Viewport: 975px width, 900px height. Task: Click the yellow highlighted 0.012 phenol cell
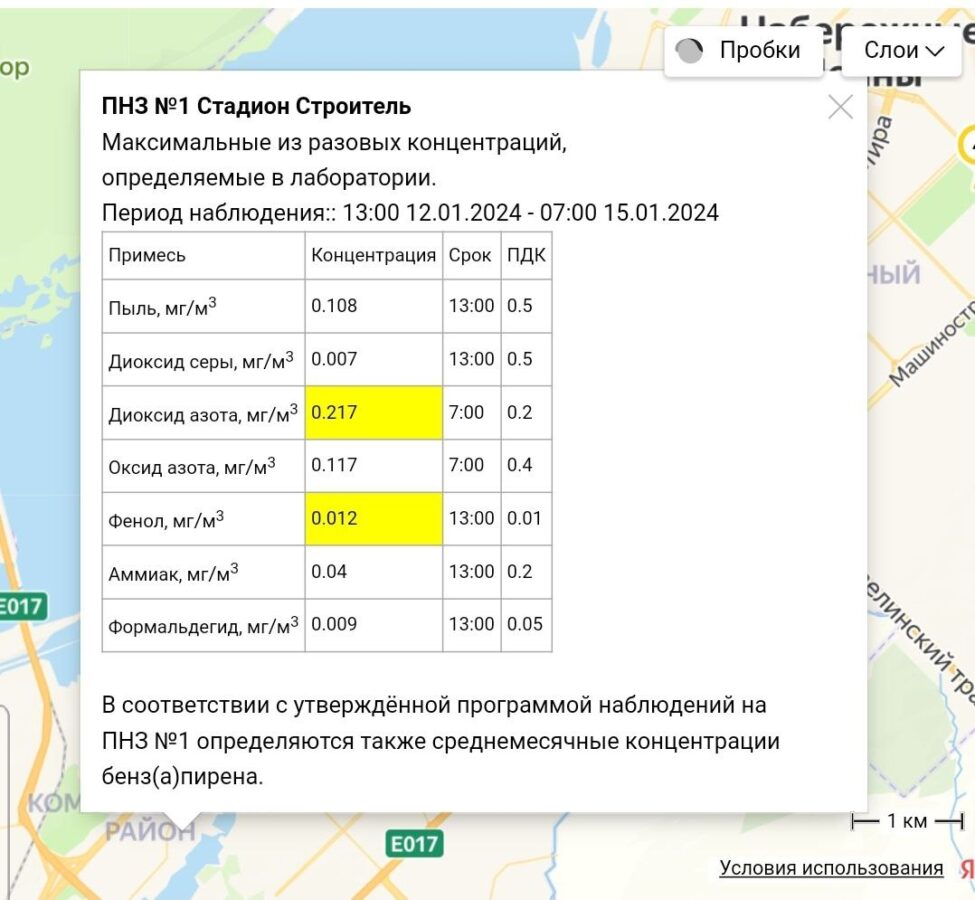coord(373,518)
